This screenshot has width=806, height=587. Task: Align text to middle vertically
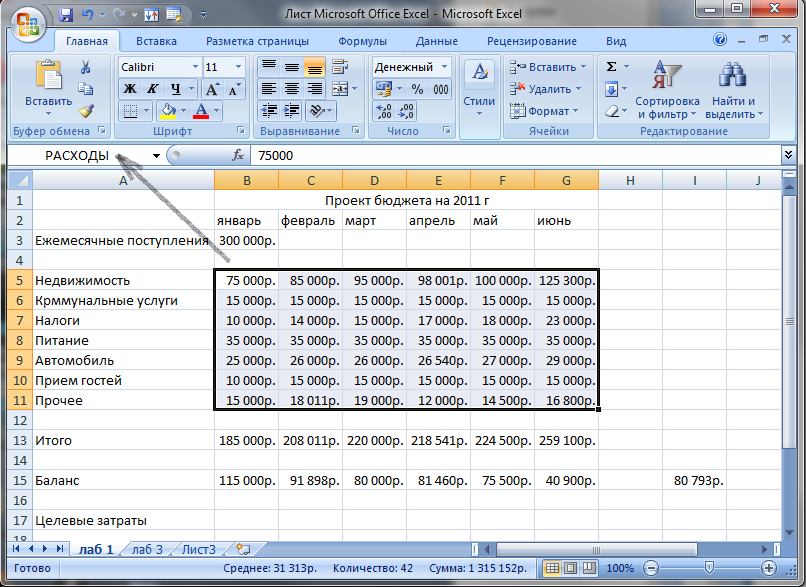(291, 67)
